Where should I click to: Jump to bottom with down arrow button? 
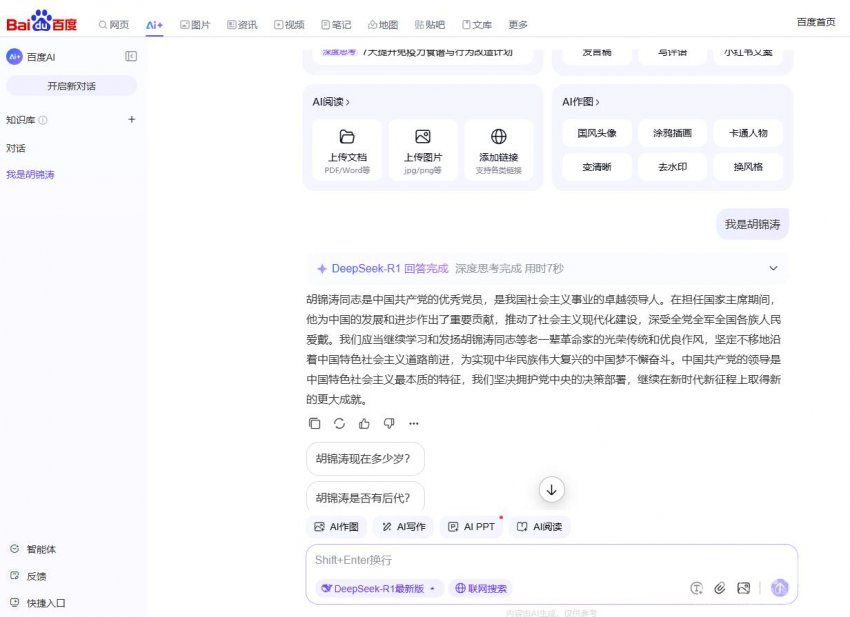551,490
